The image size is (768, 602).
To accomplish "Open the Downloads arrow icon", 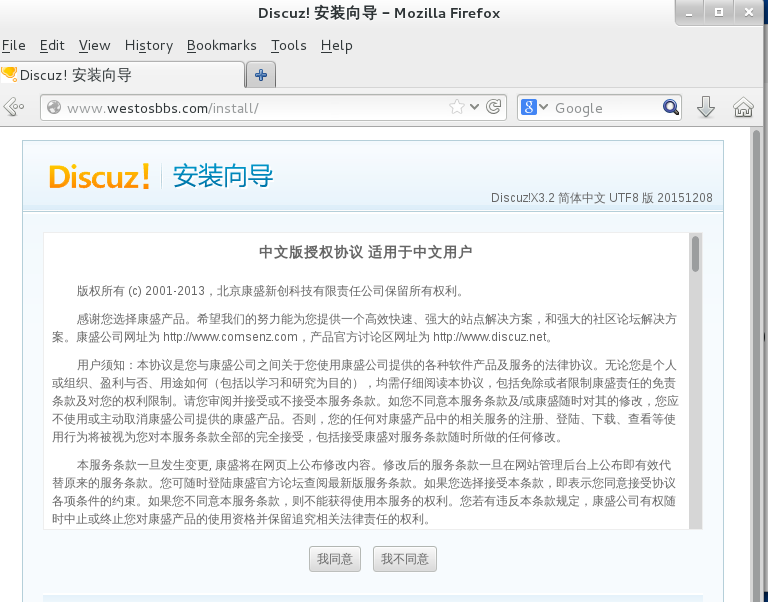I will click(706, 107).
